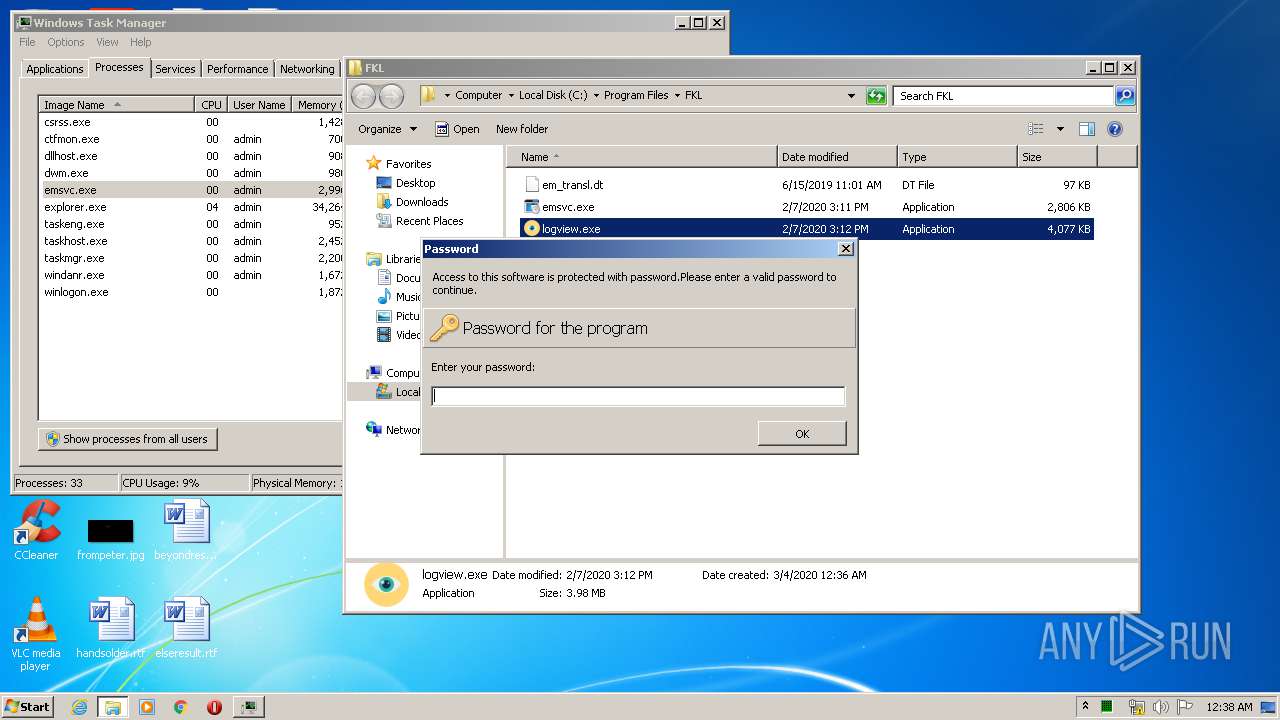Image resolution: width=1280 pixels, height=720 pixels.
Task: Click the Task Manager taskbar button
Action: [248, 707]
